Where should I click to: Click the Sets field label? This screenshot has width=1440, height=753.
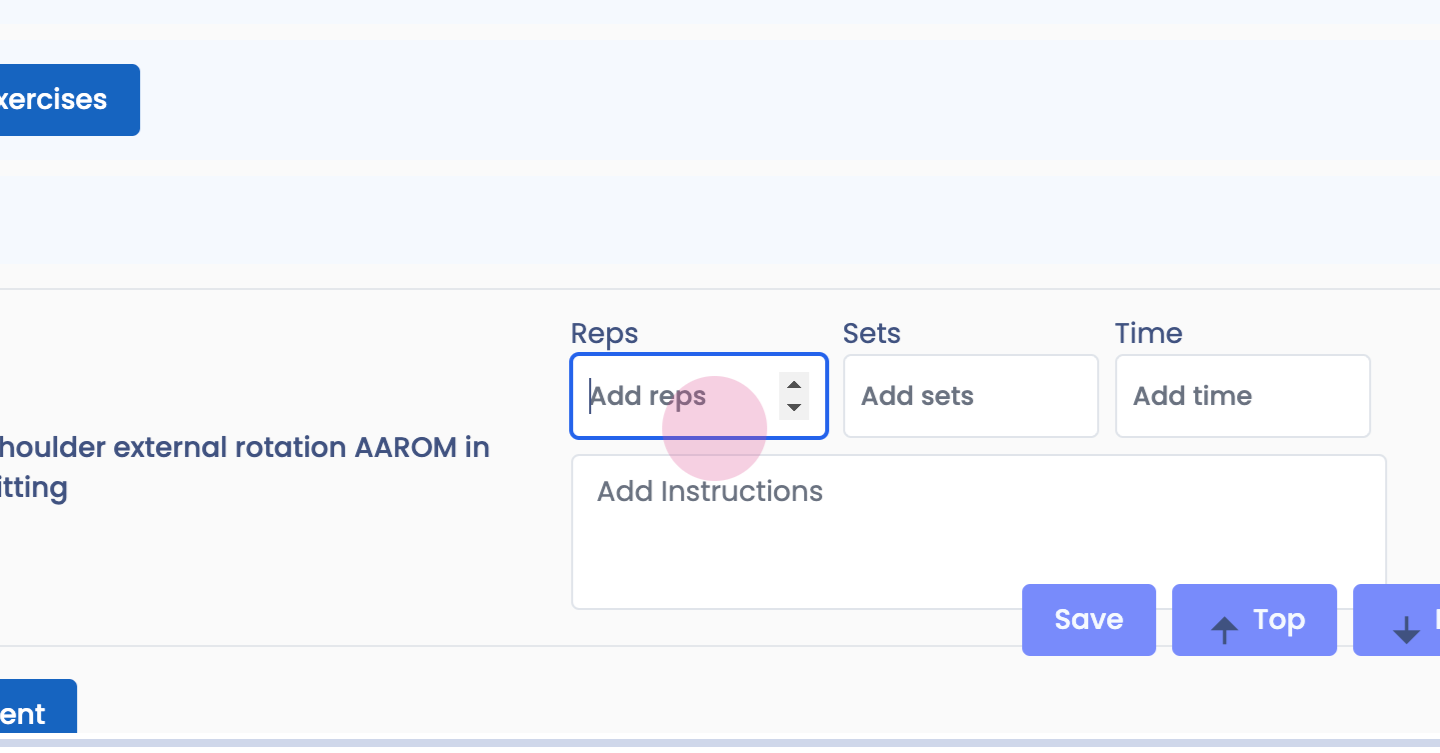coord(872,333)
